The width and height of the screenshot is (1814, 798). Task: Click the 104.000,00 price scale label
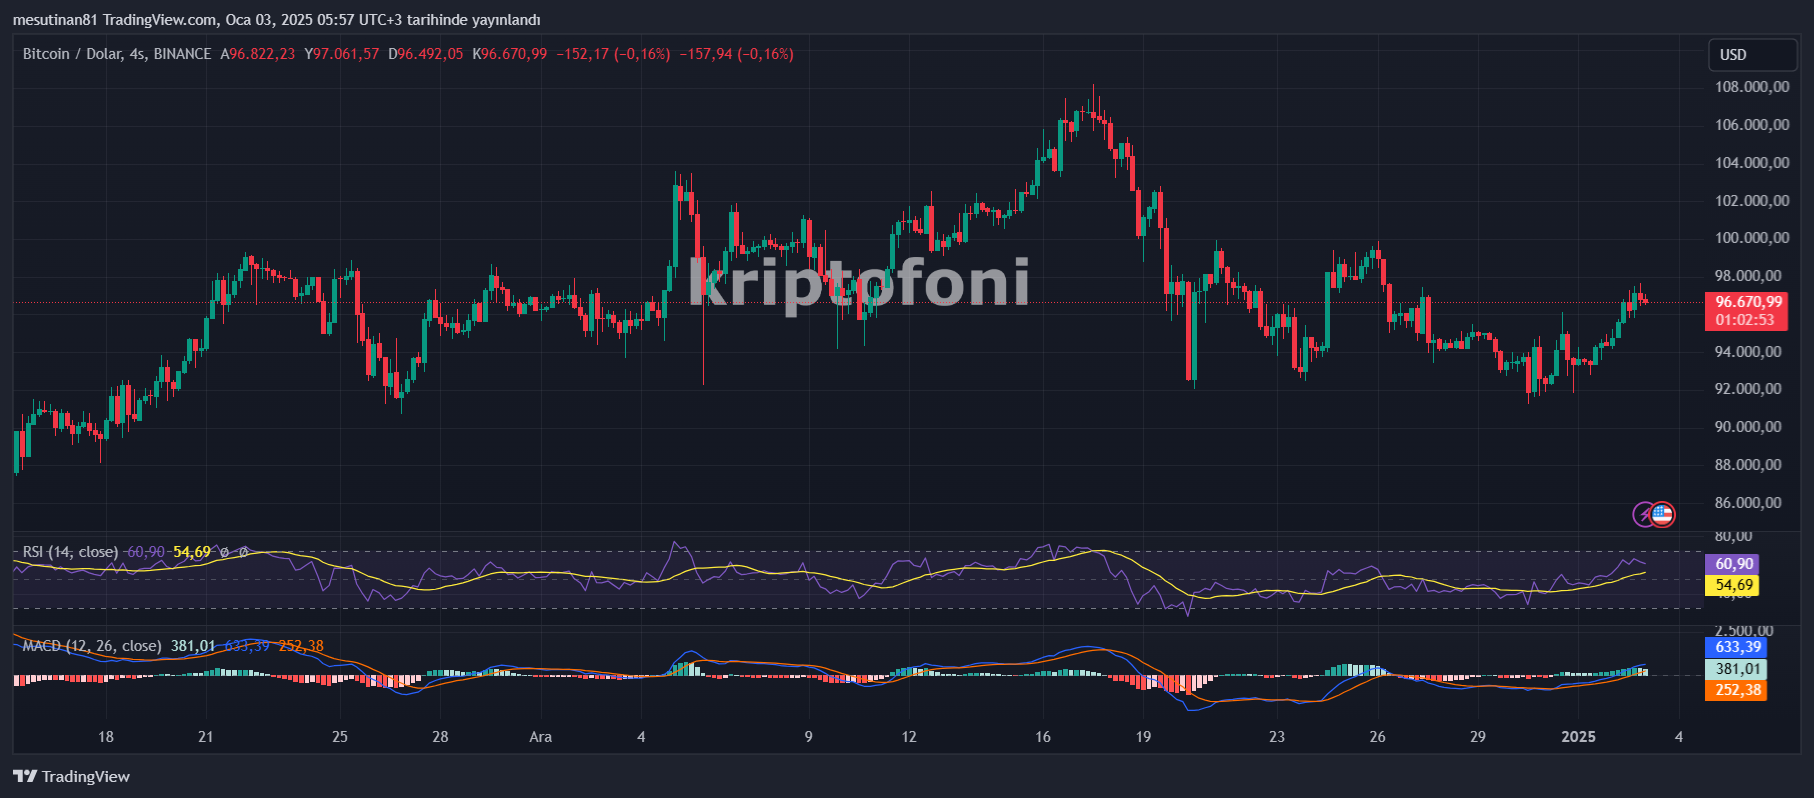click(x=1752, y=163)
